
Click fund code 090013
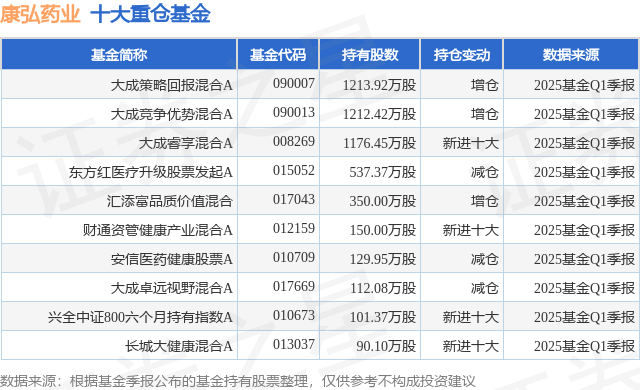tap(294, 113)
